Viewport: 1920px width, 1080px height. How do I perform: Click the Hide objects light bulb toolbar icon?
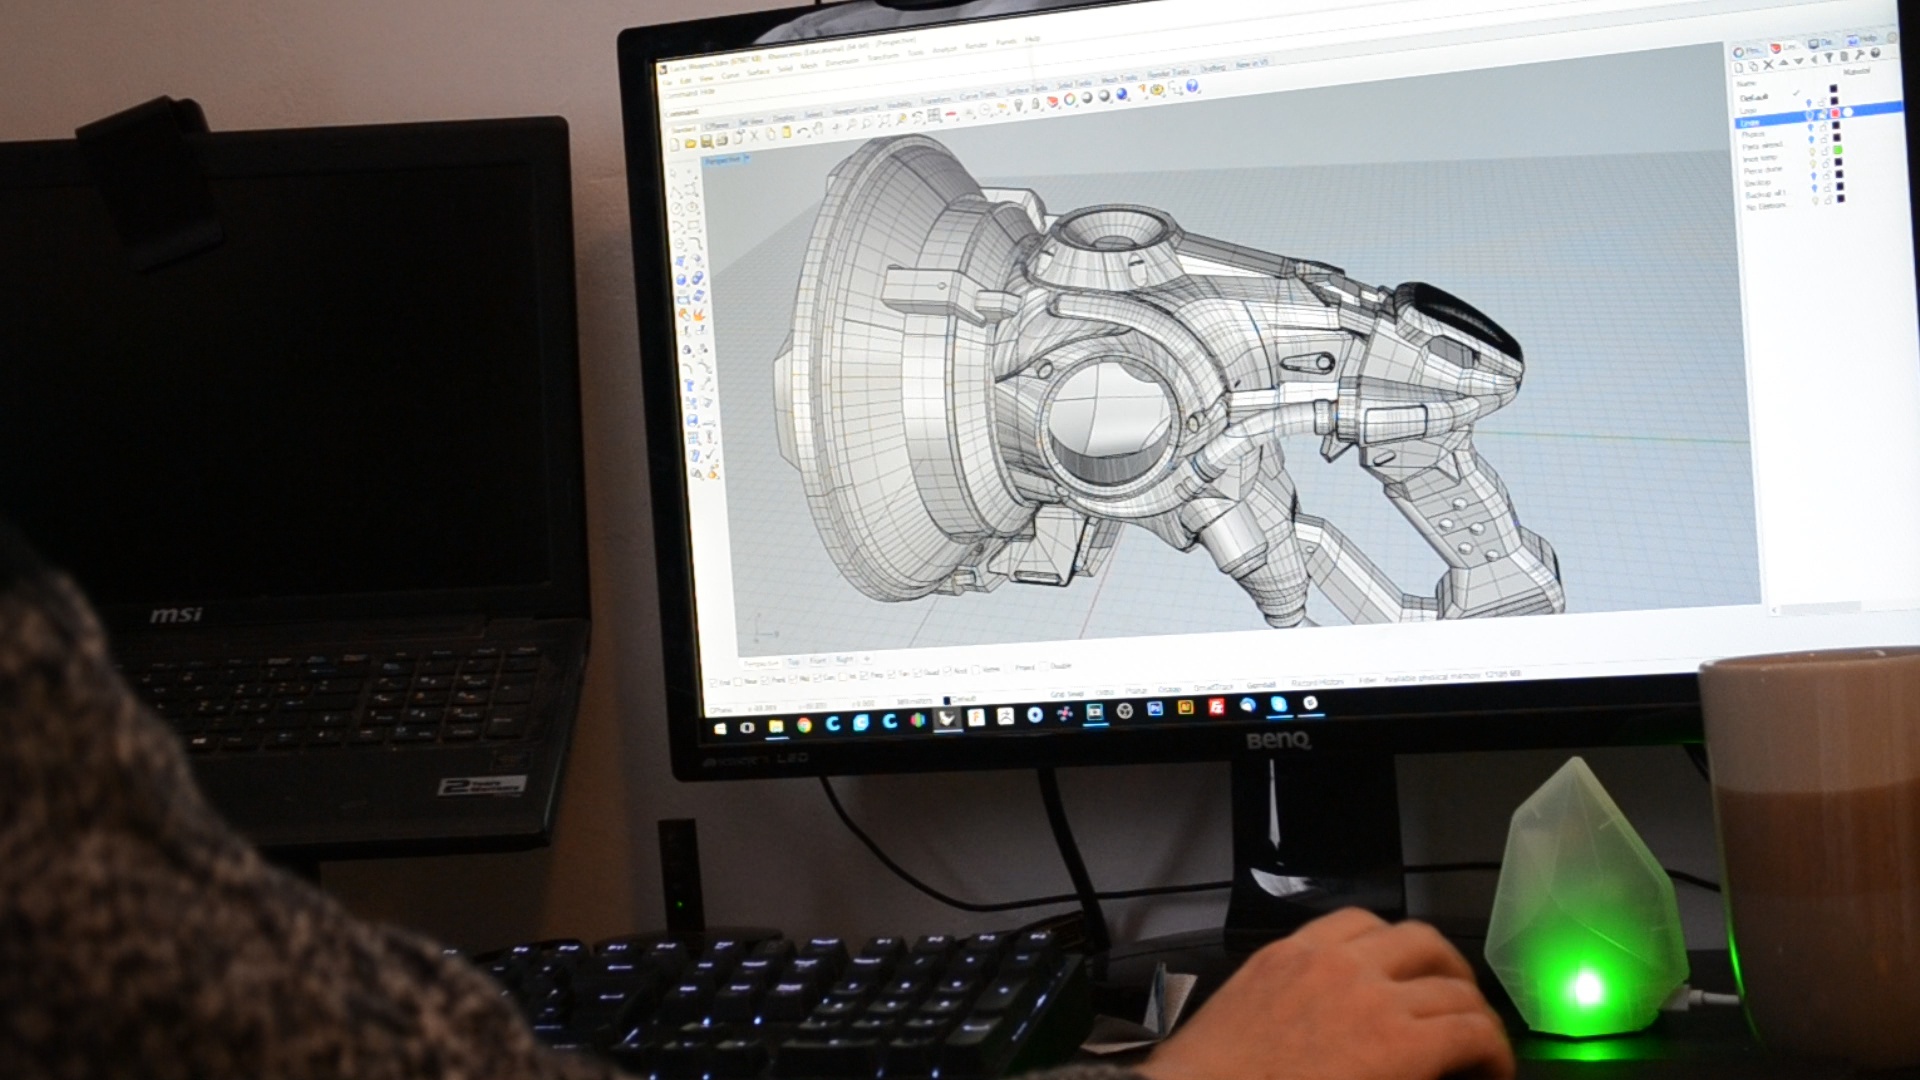tap(1019, 105)
